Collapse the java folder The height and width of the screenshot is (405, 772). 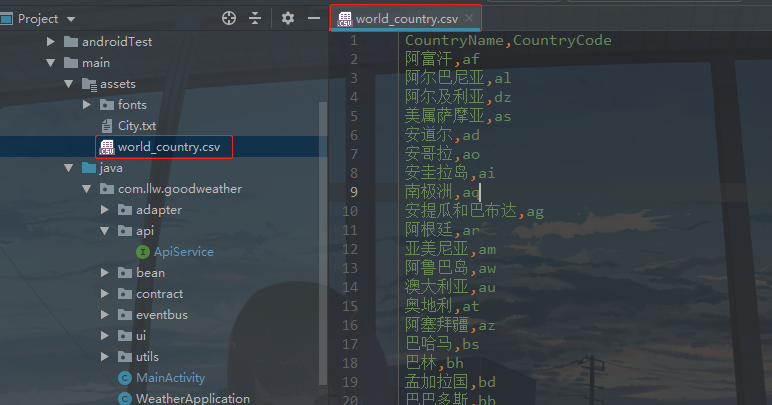coord(68,168)
